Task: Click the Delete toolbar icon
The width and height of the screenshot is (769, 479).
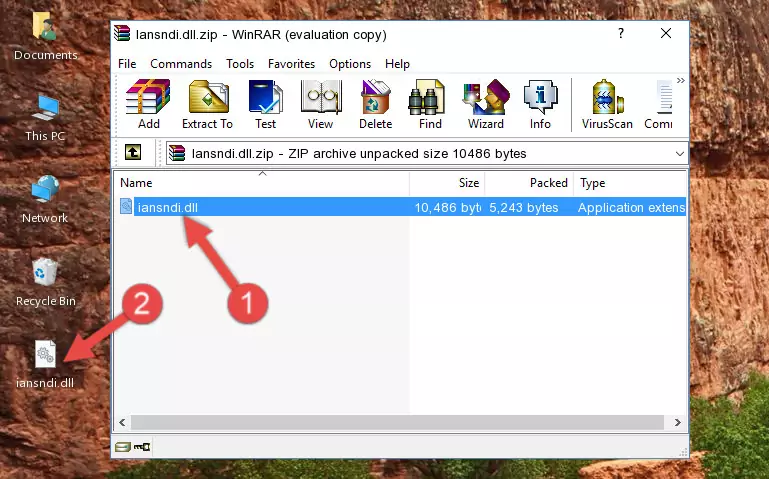Action: (376, 104)
